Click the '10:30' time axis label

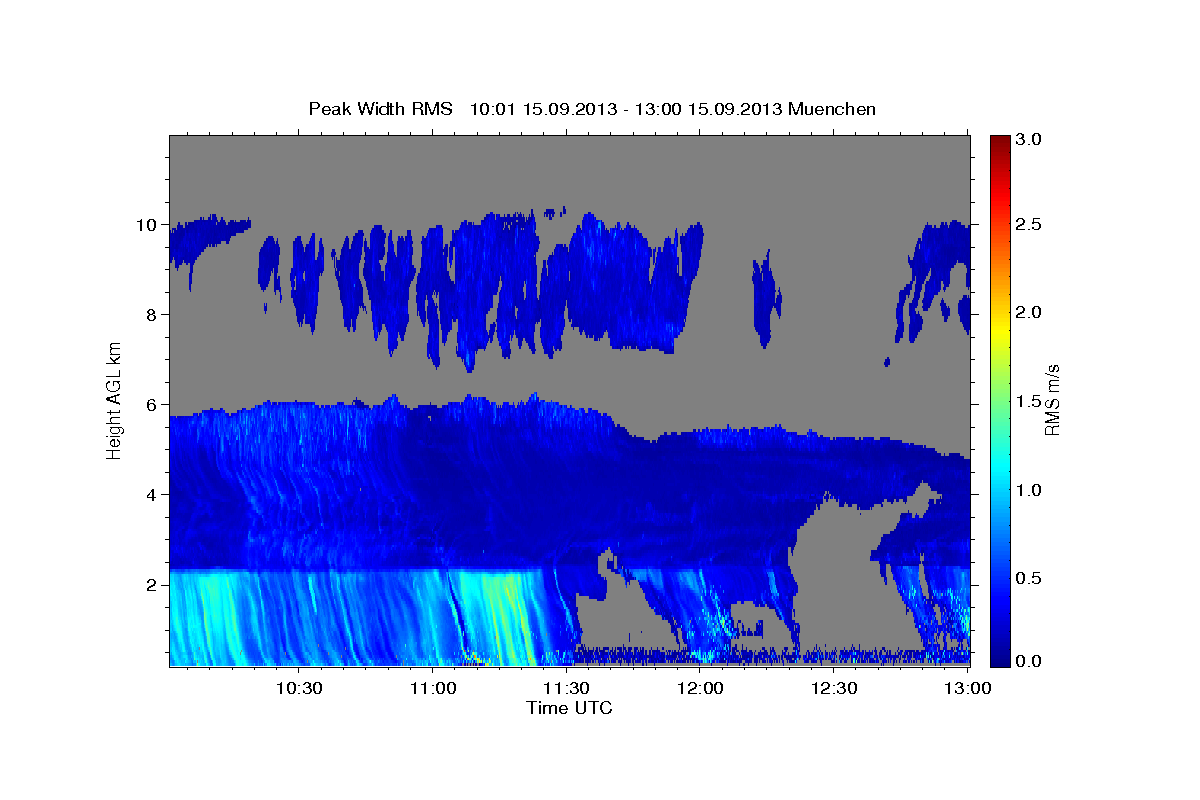[297, 689]
